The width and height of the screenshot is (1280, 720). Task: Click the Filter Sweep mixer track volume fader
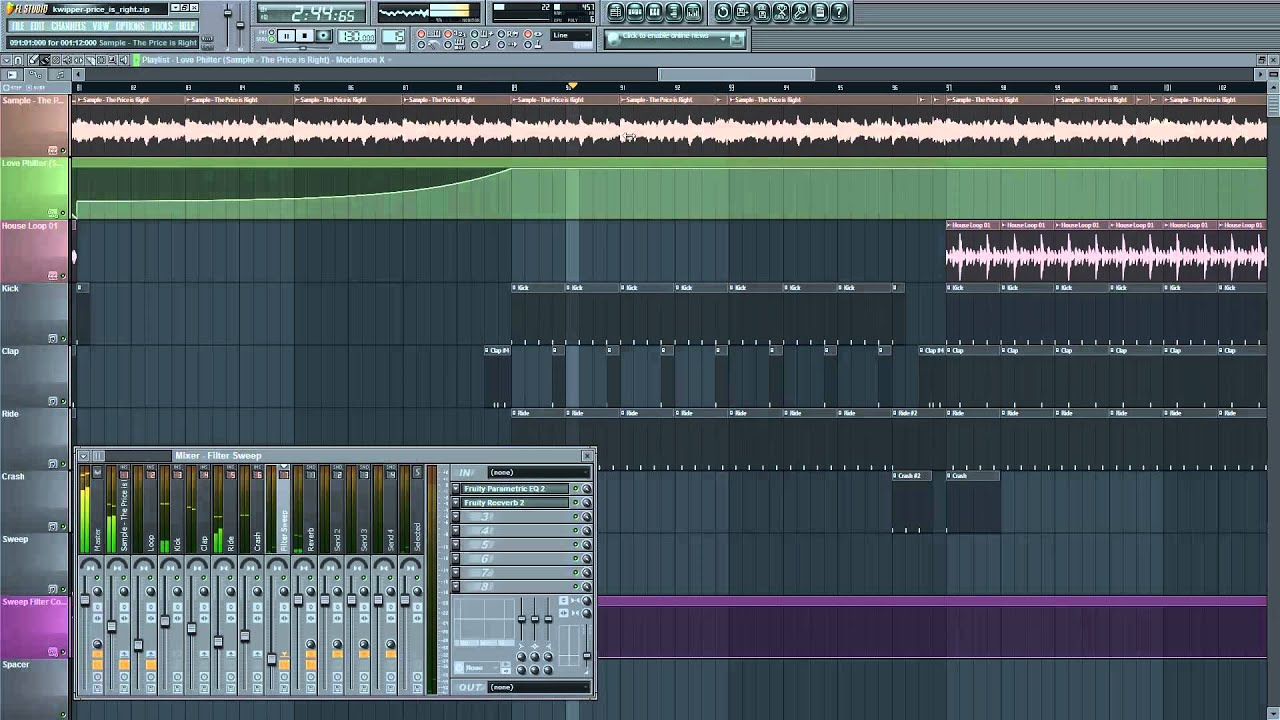pyautogui.click(x=272, y=659)
